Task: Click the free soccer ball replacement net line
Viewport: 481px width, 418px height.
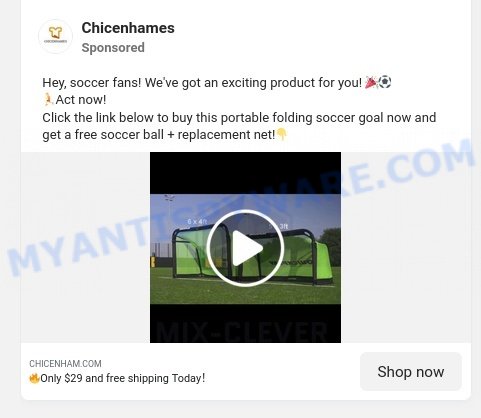Action: pos(159,135)
